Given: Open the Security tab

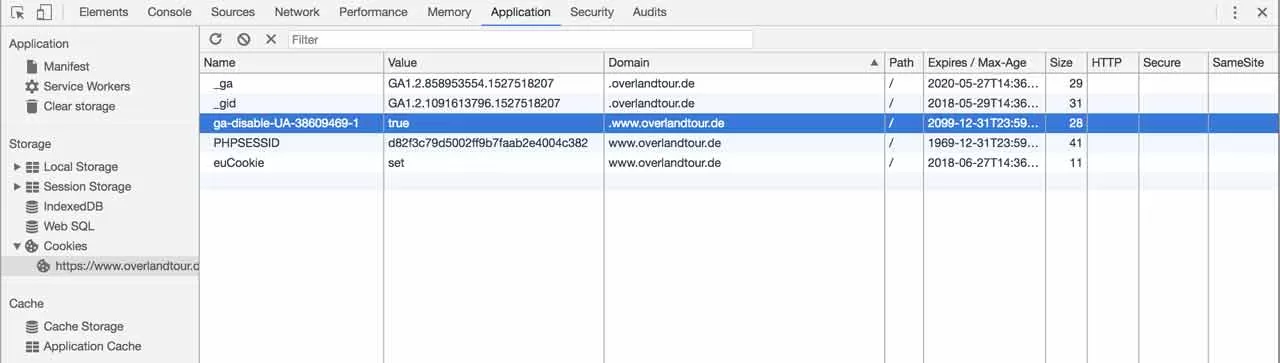Looking at the screenshot, I should tap(592, 12).
